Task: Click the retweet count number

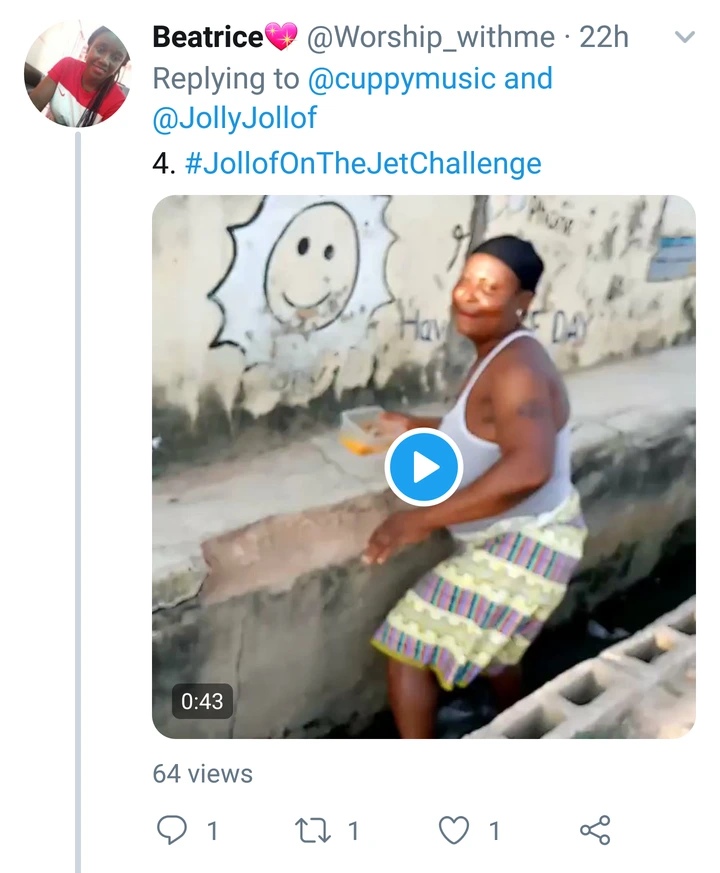Action: (352, 830)
